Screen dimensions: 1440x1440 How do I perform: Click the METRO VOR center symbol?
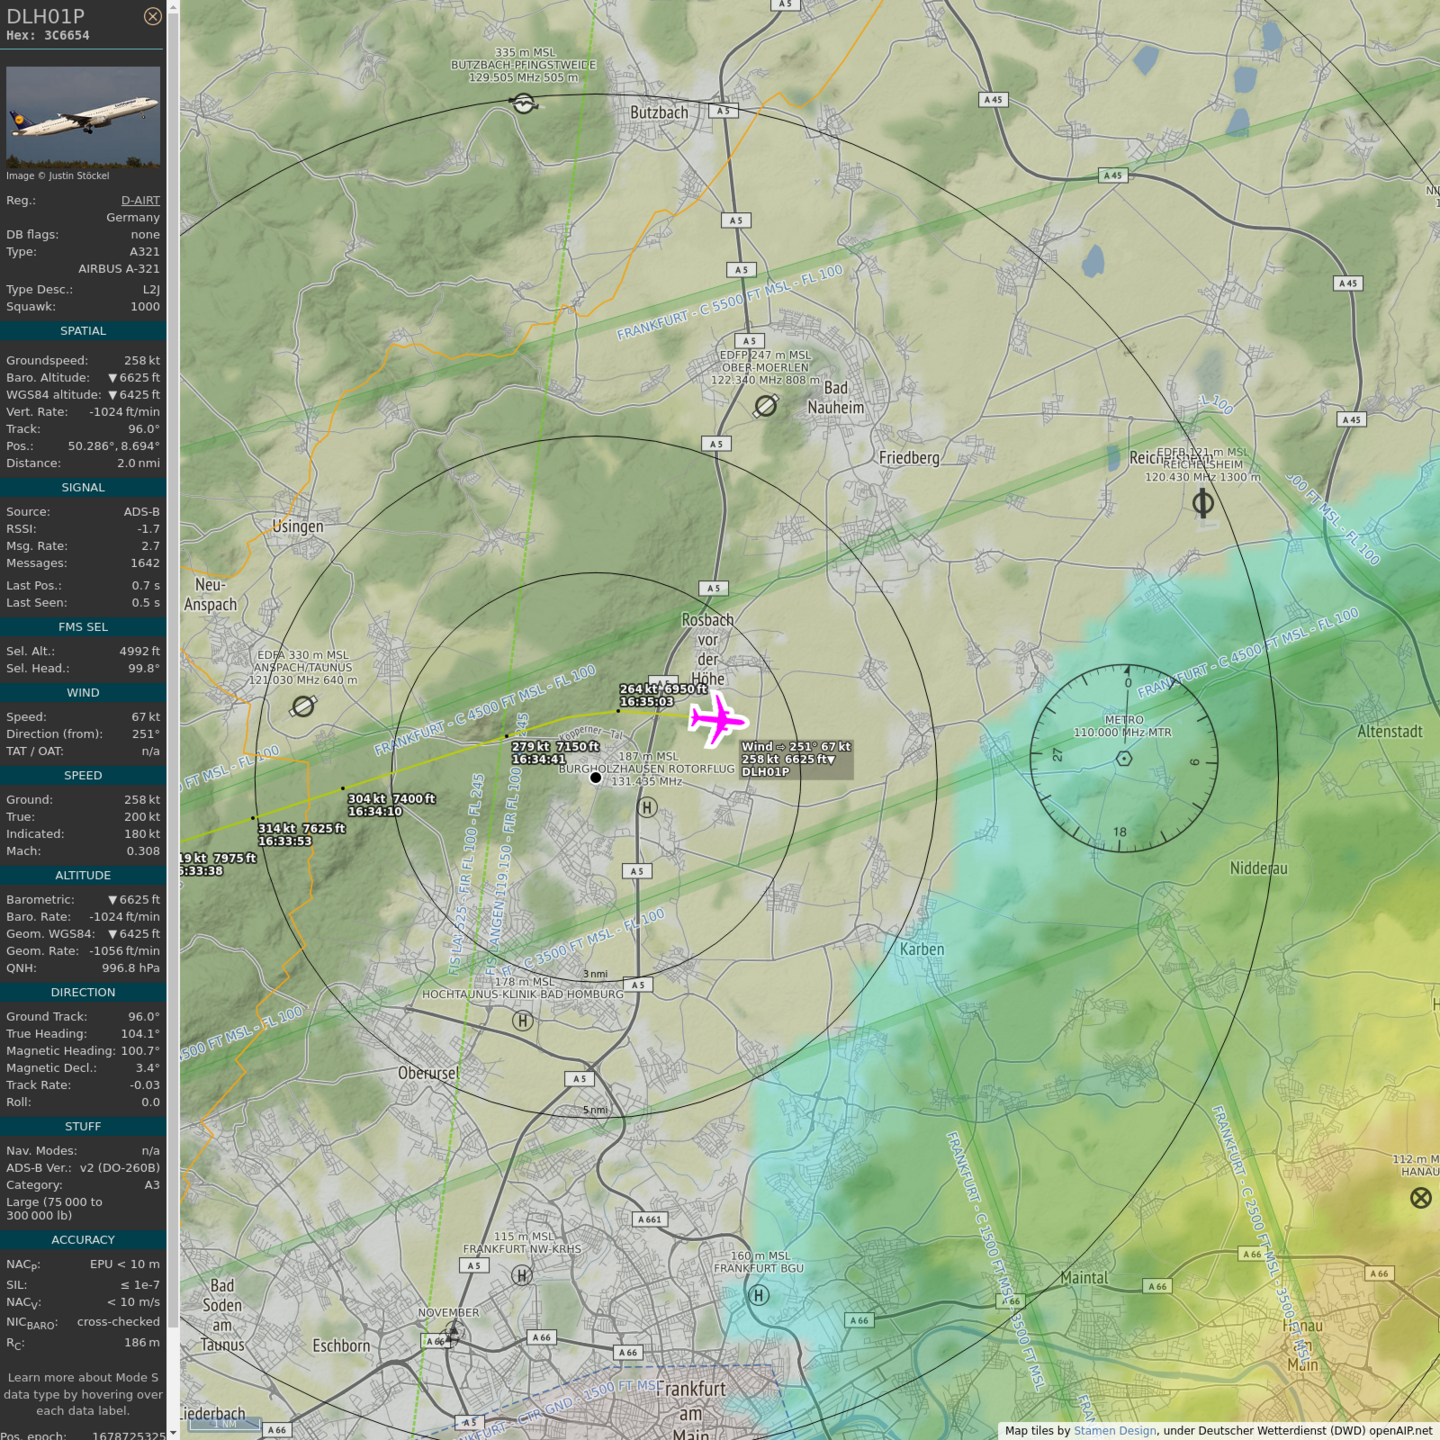point(1124,758)
